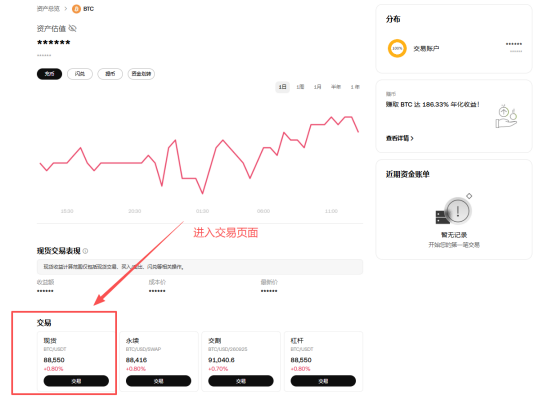The width and height of the screenshot is (554, 401).
Task: Click the +0.70% change in 交割 card
Action: click(218, 369)
